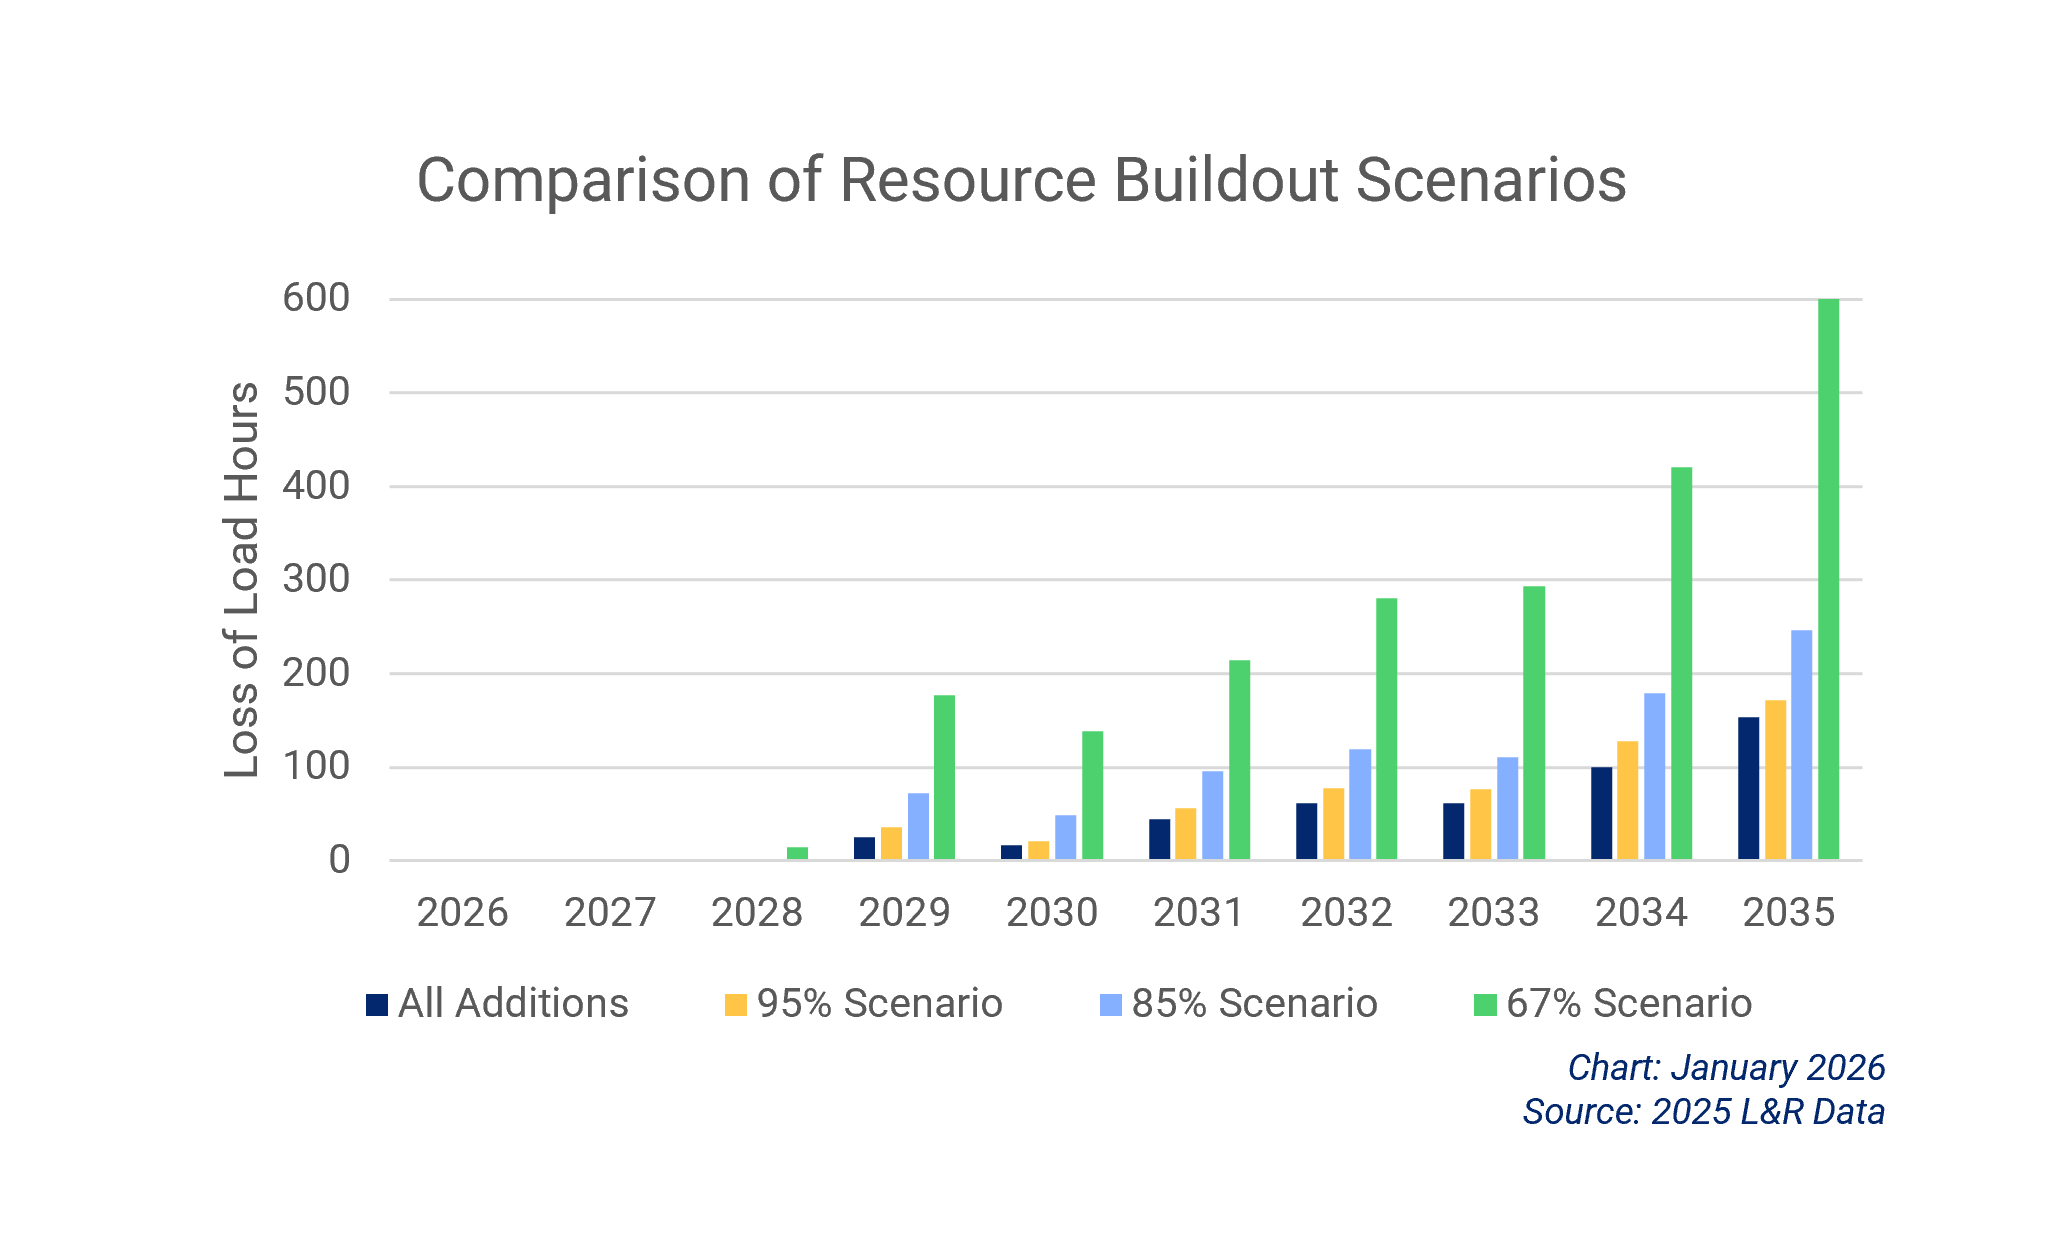Click the All Additions legend swatch
2045x1258 pixels.
click(377, 1005)
